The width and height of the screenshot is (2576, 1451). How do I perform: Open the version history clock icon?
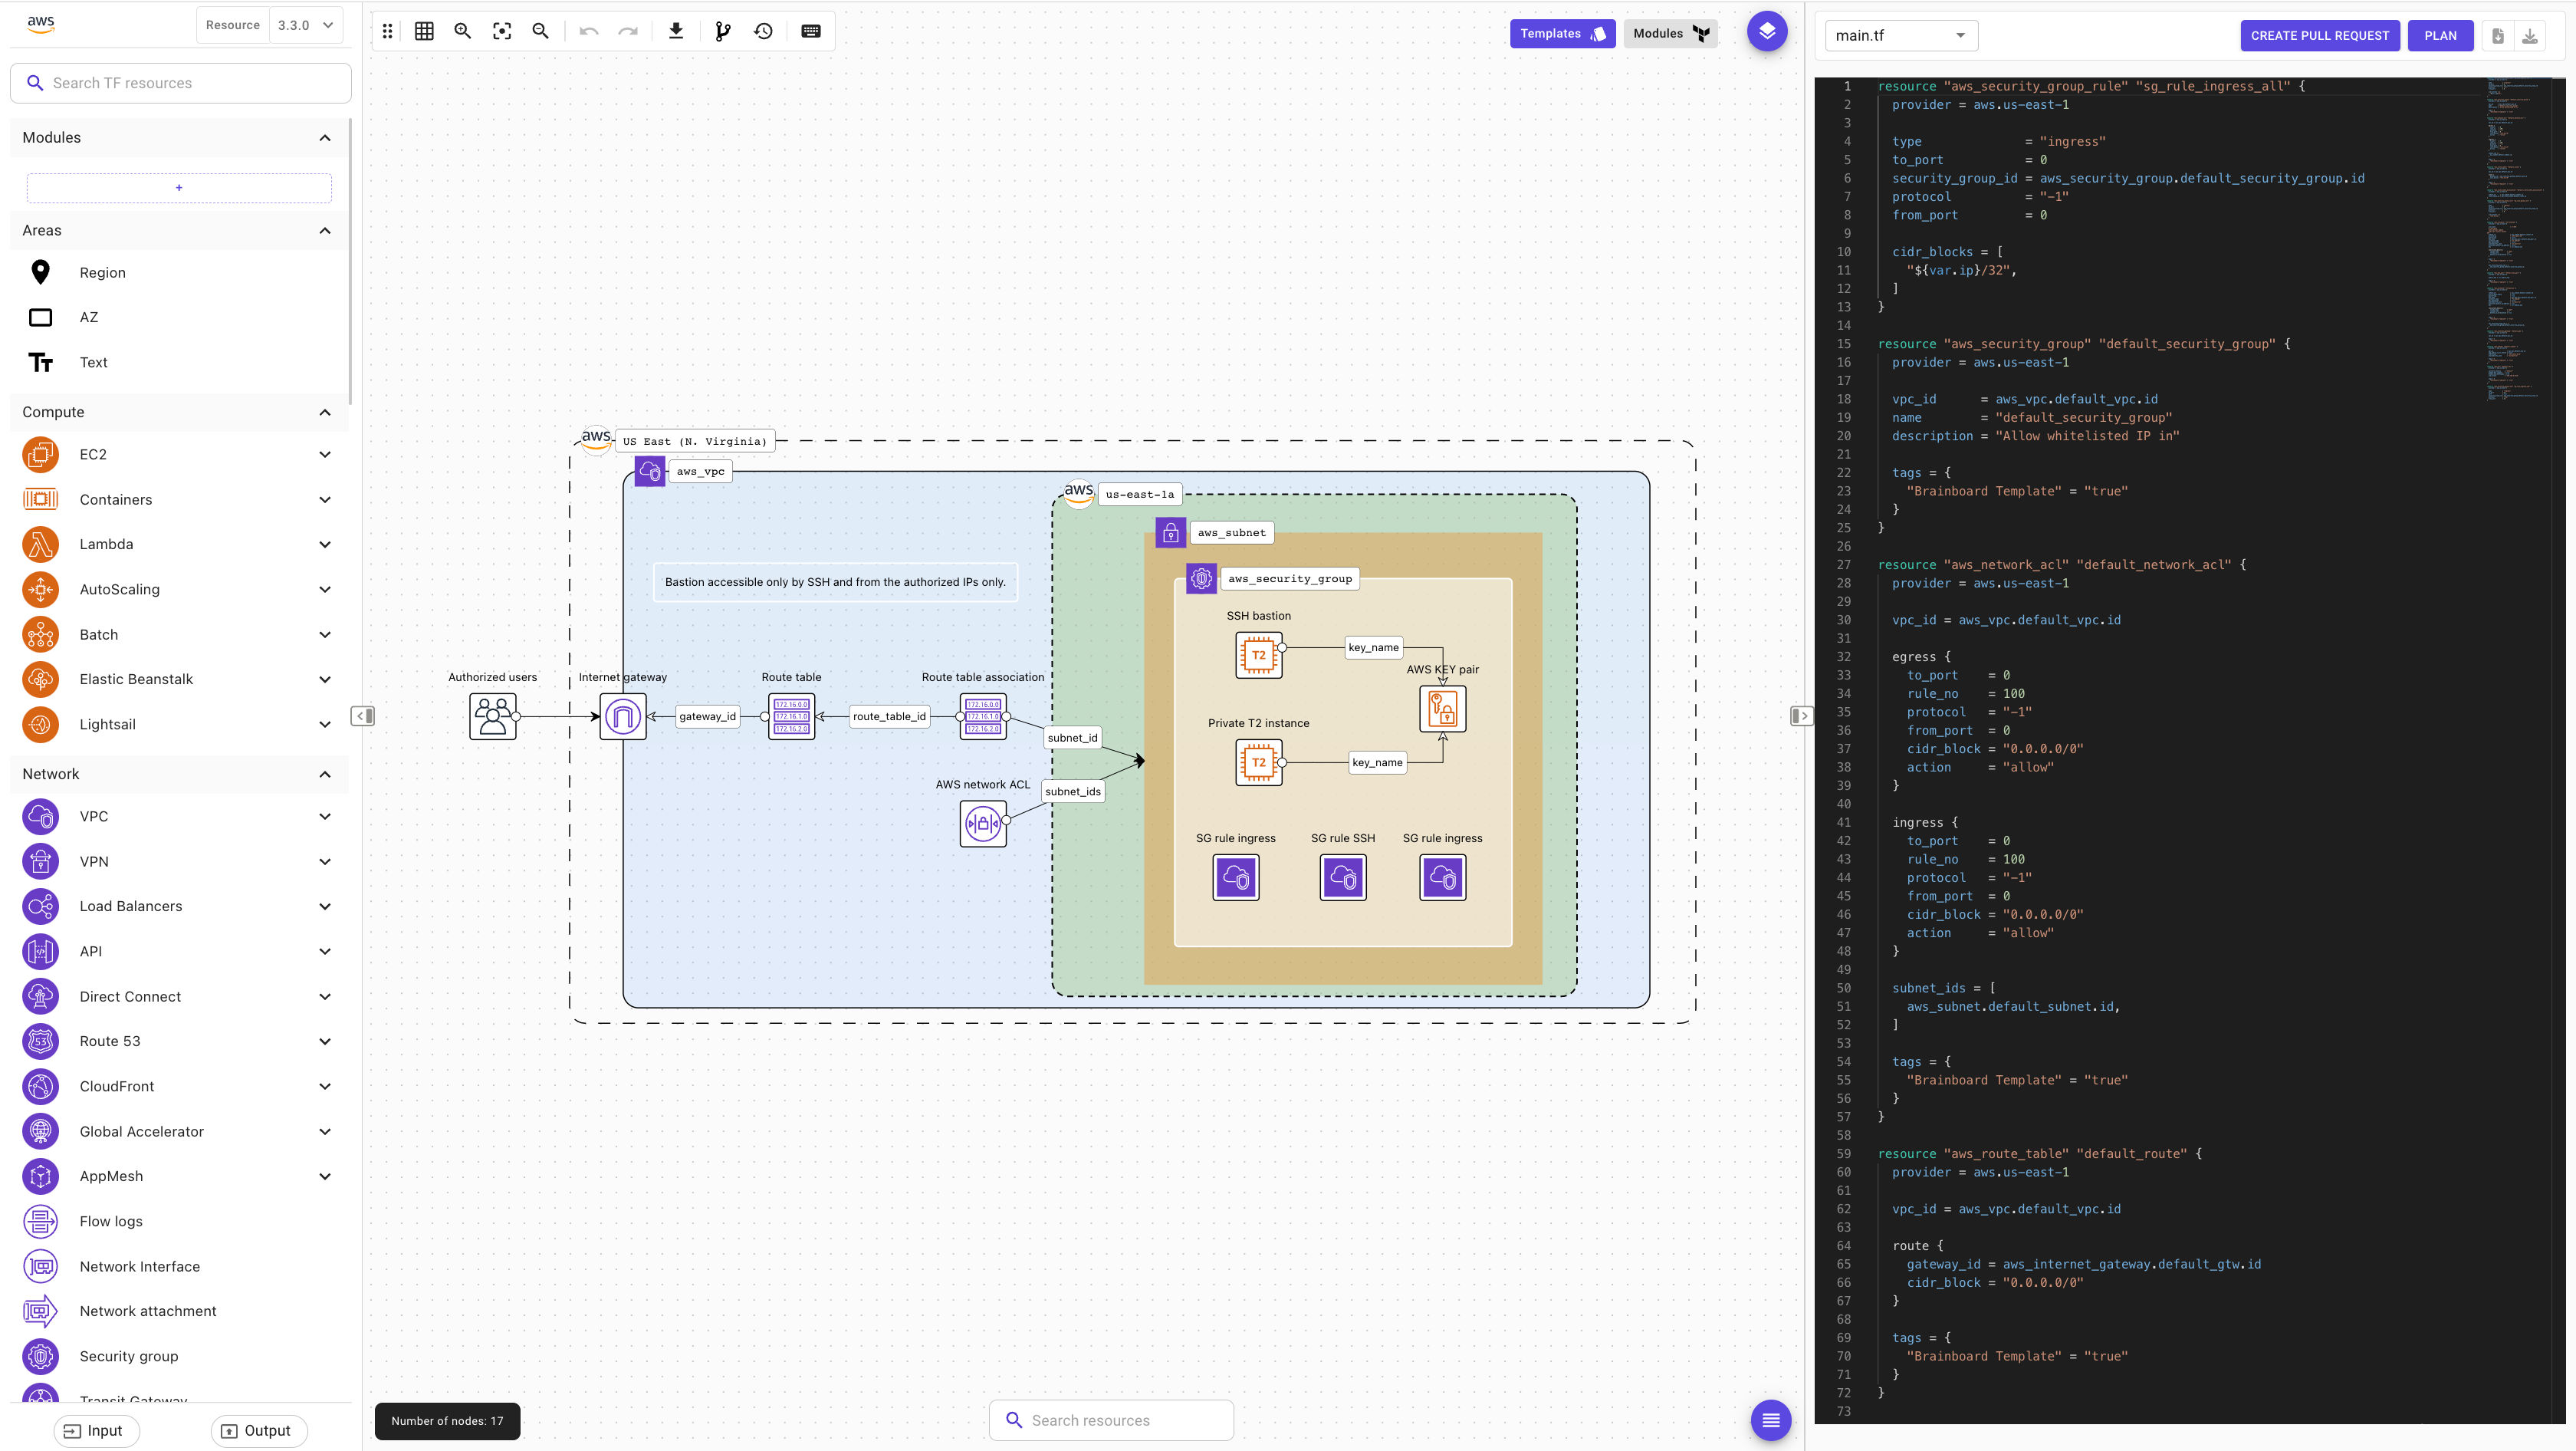click(x=763, y=31)
